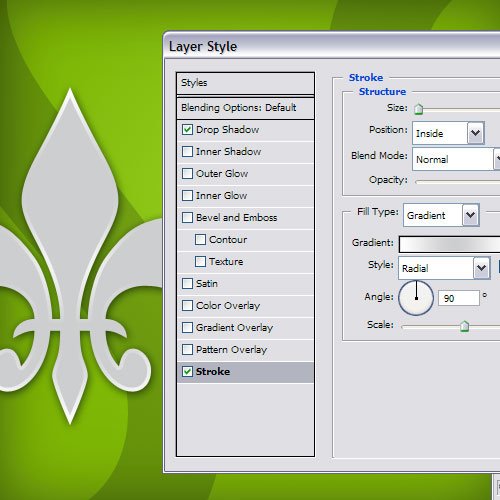Open the Blend Mode Normal dropdown
The height and width of the screenshot is (500, 500).
tap(456, 159)
